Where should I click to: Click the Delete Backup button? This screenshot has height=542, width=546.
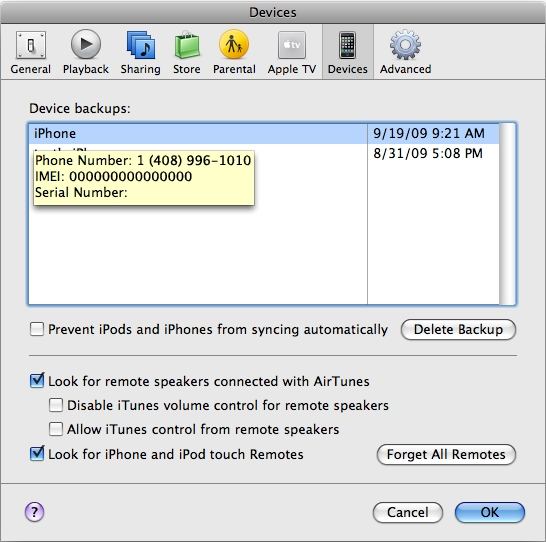tap(458, 329)
